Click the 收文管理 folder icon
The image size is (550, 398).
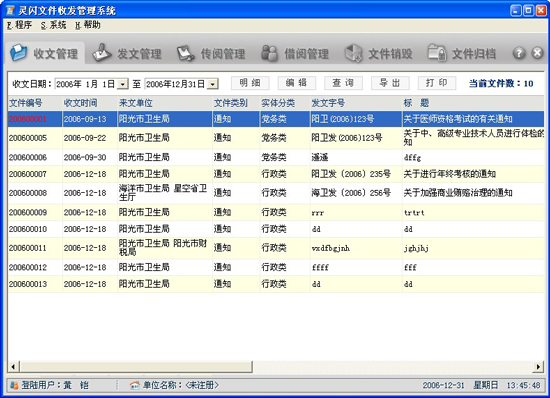point(18,53)
